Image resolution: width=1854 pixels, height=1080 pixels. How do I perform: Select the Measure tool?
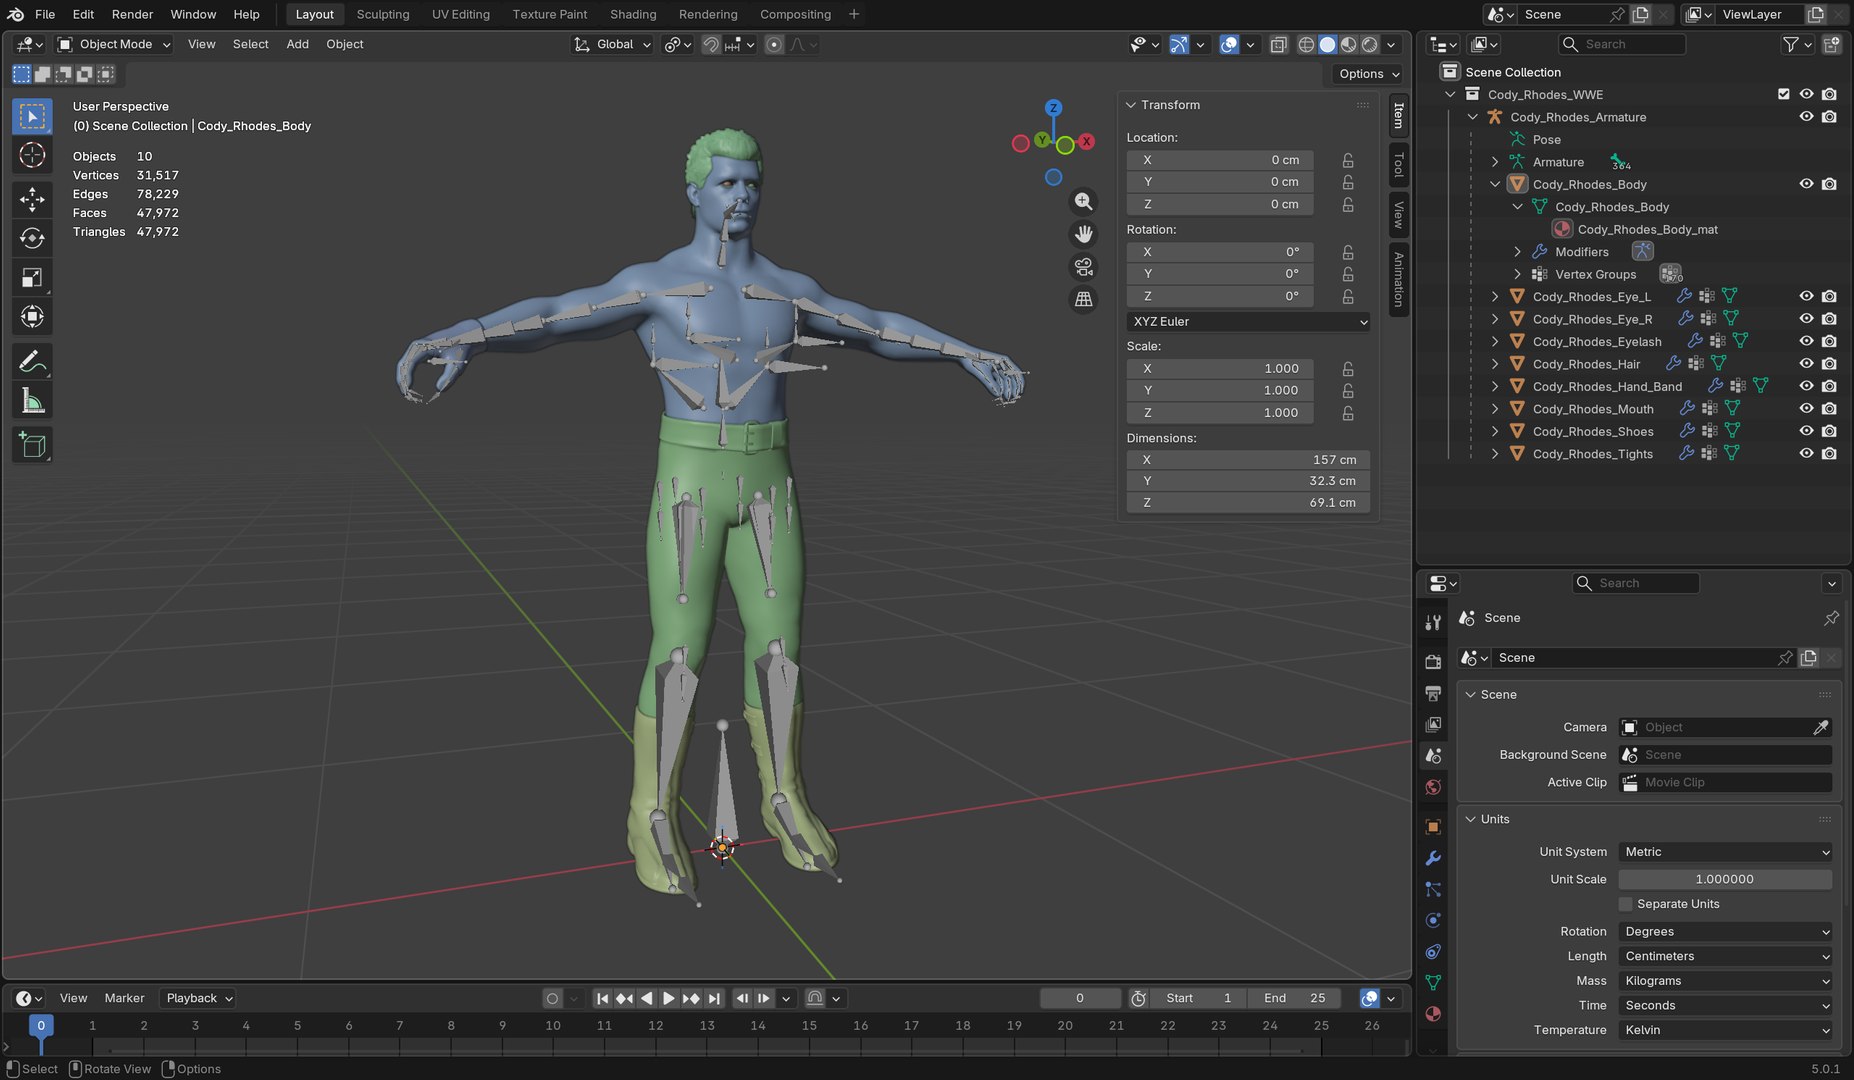click(x=32, y=401)
